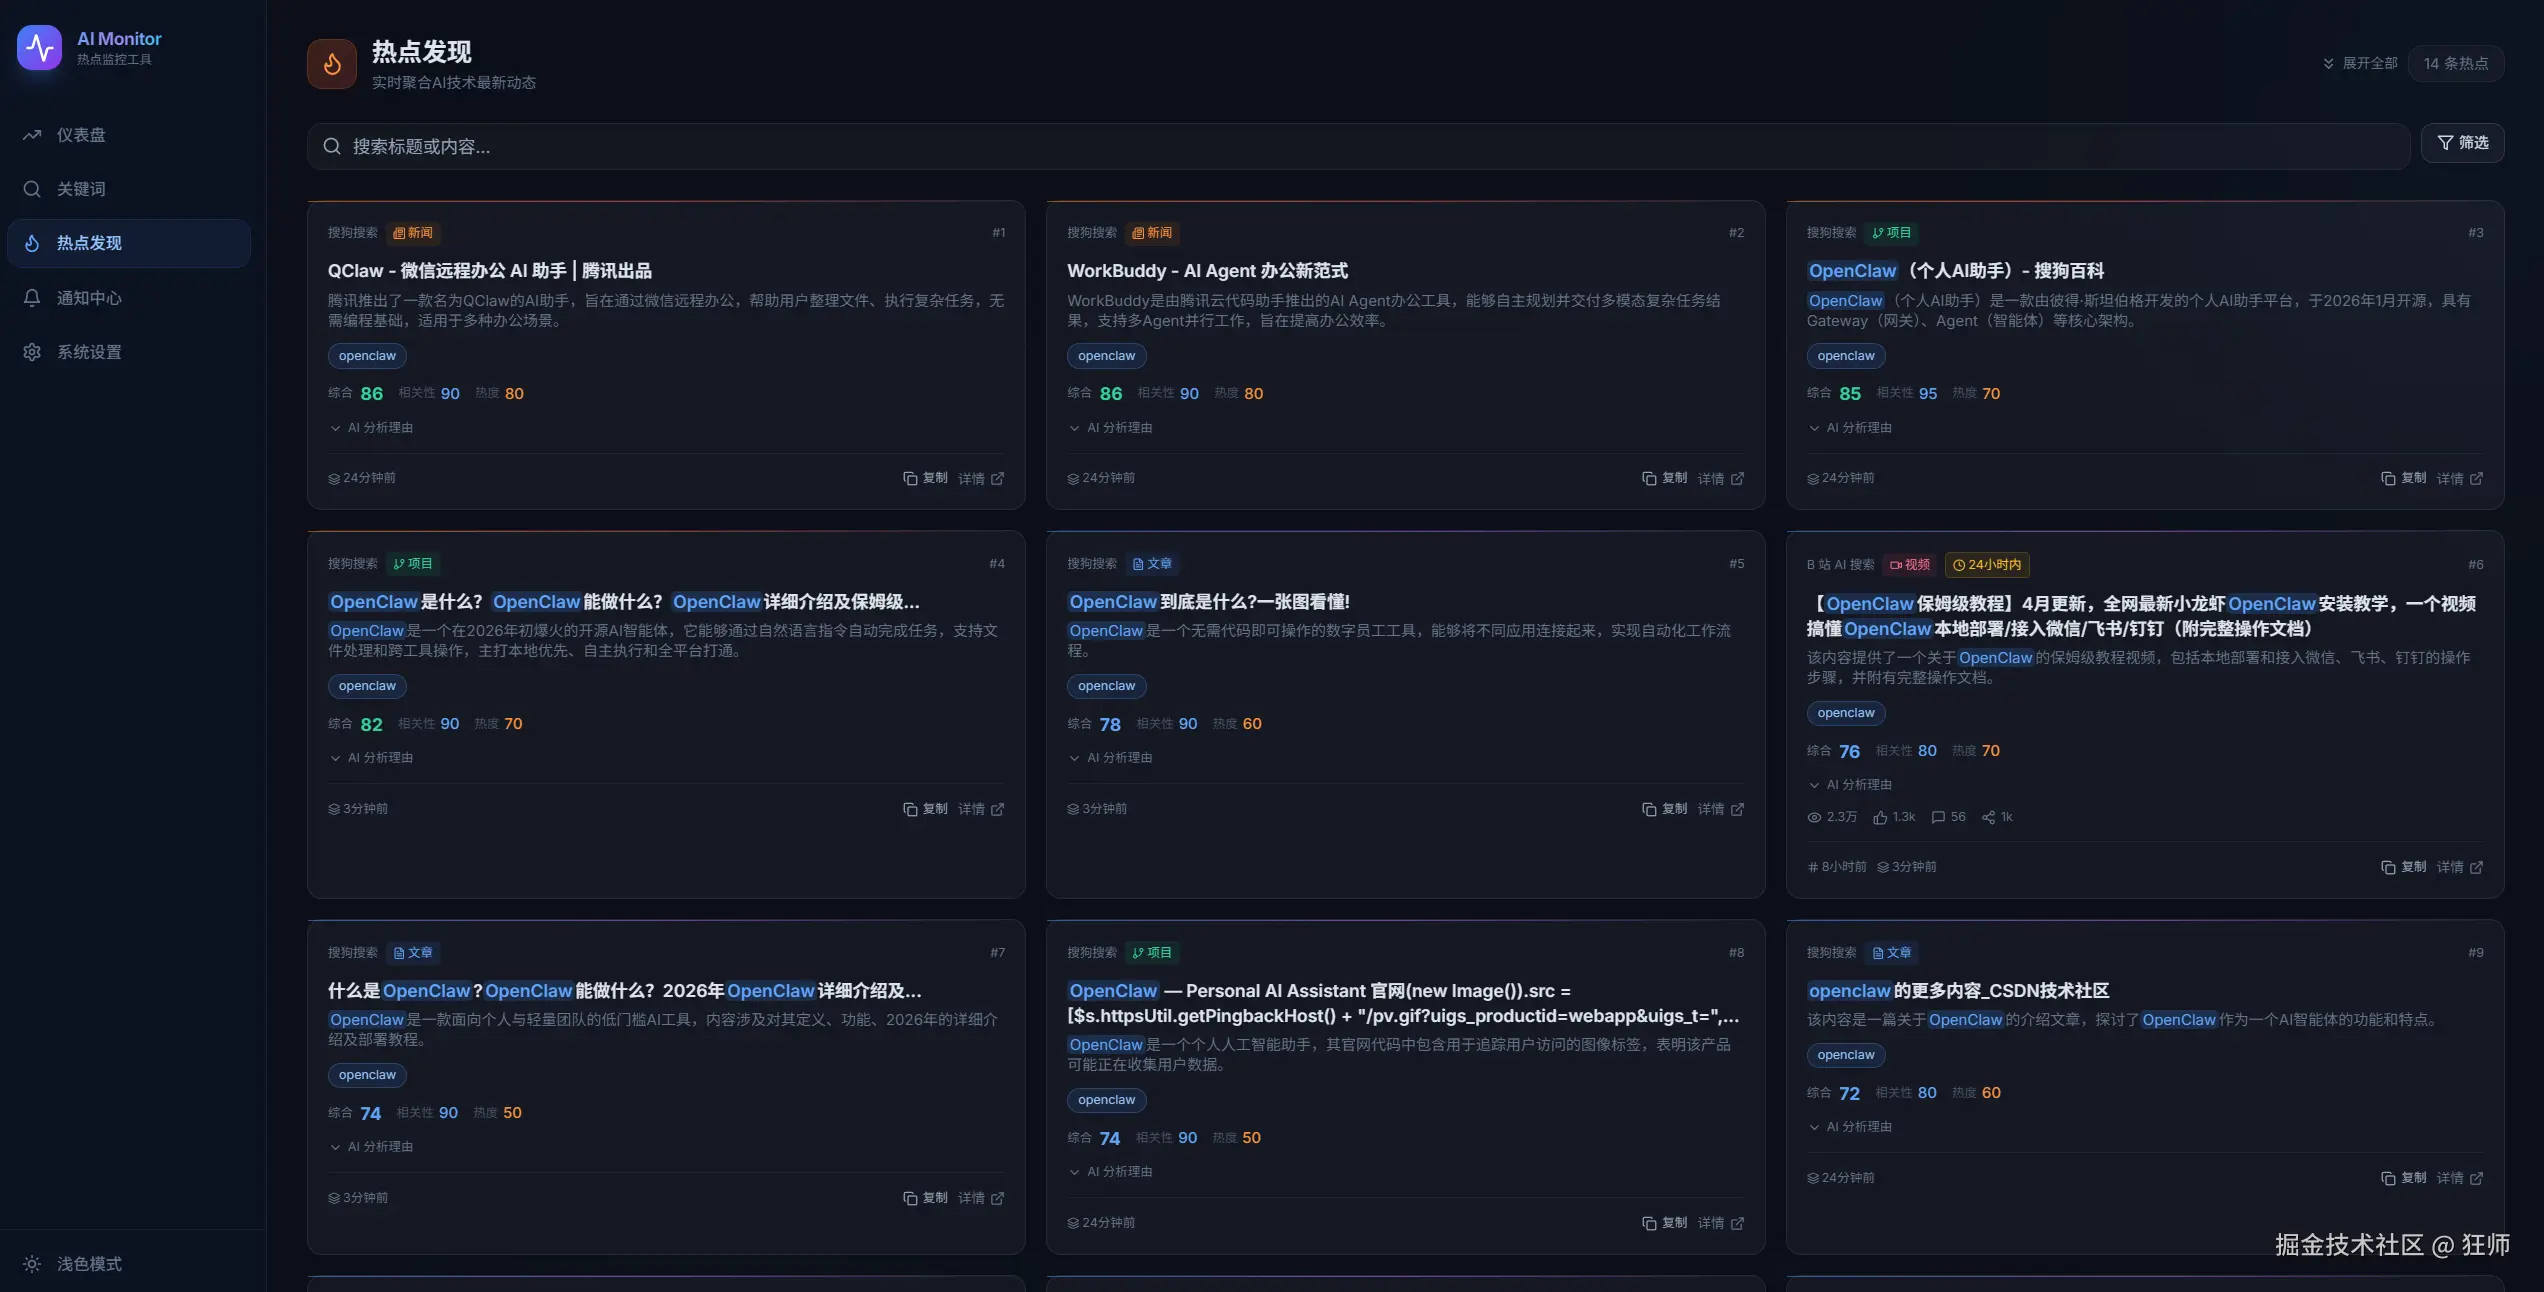Viewport: 2544px width, 1292px height.
Task: Click comment count icon on card #6
Action: point(1938,817)
